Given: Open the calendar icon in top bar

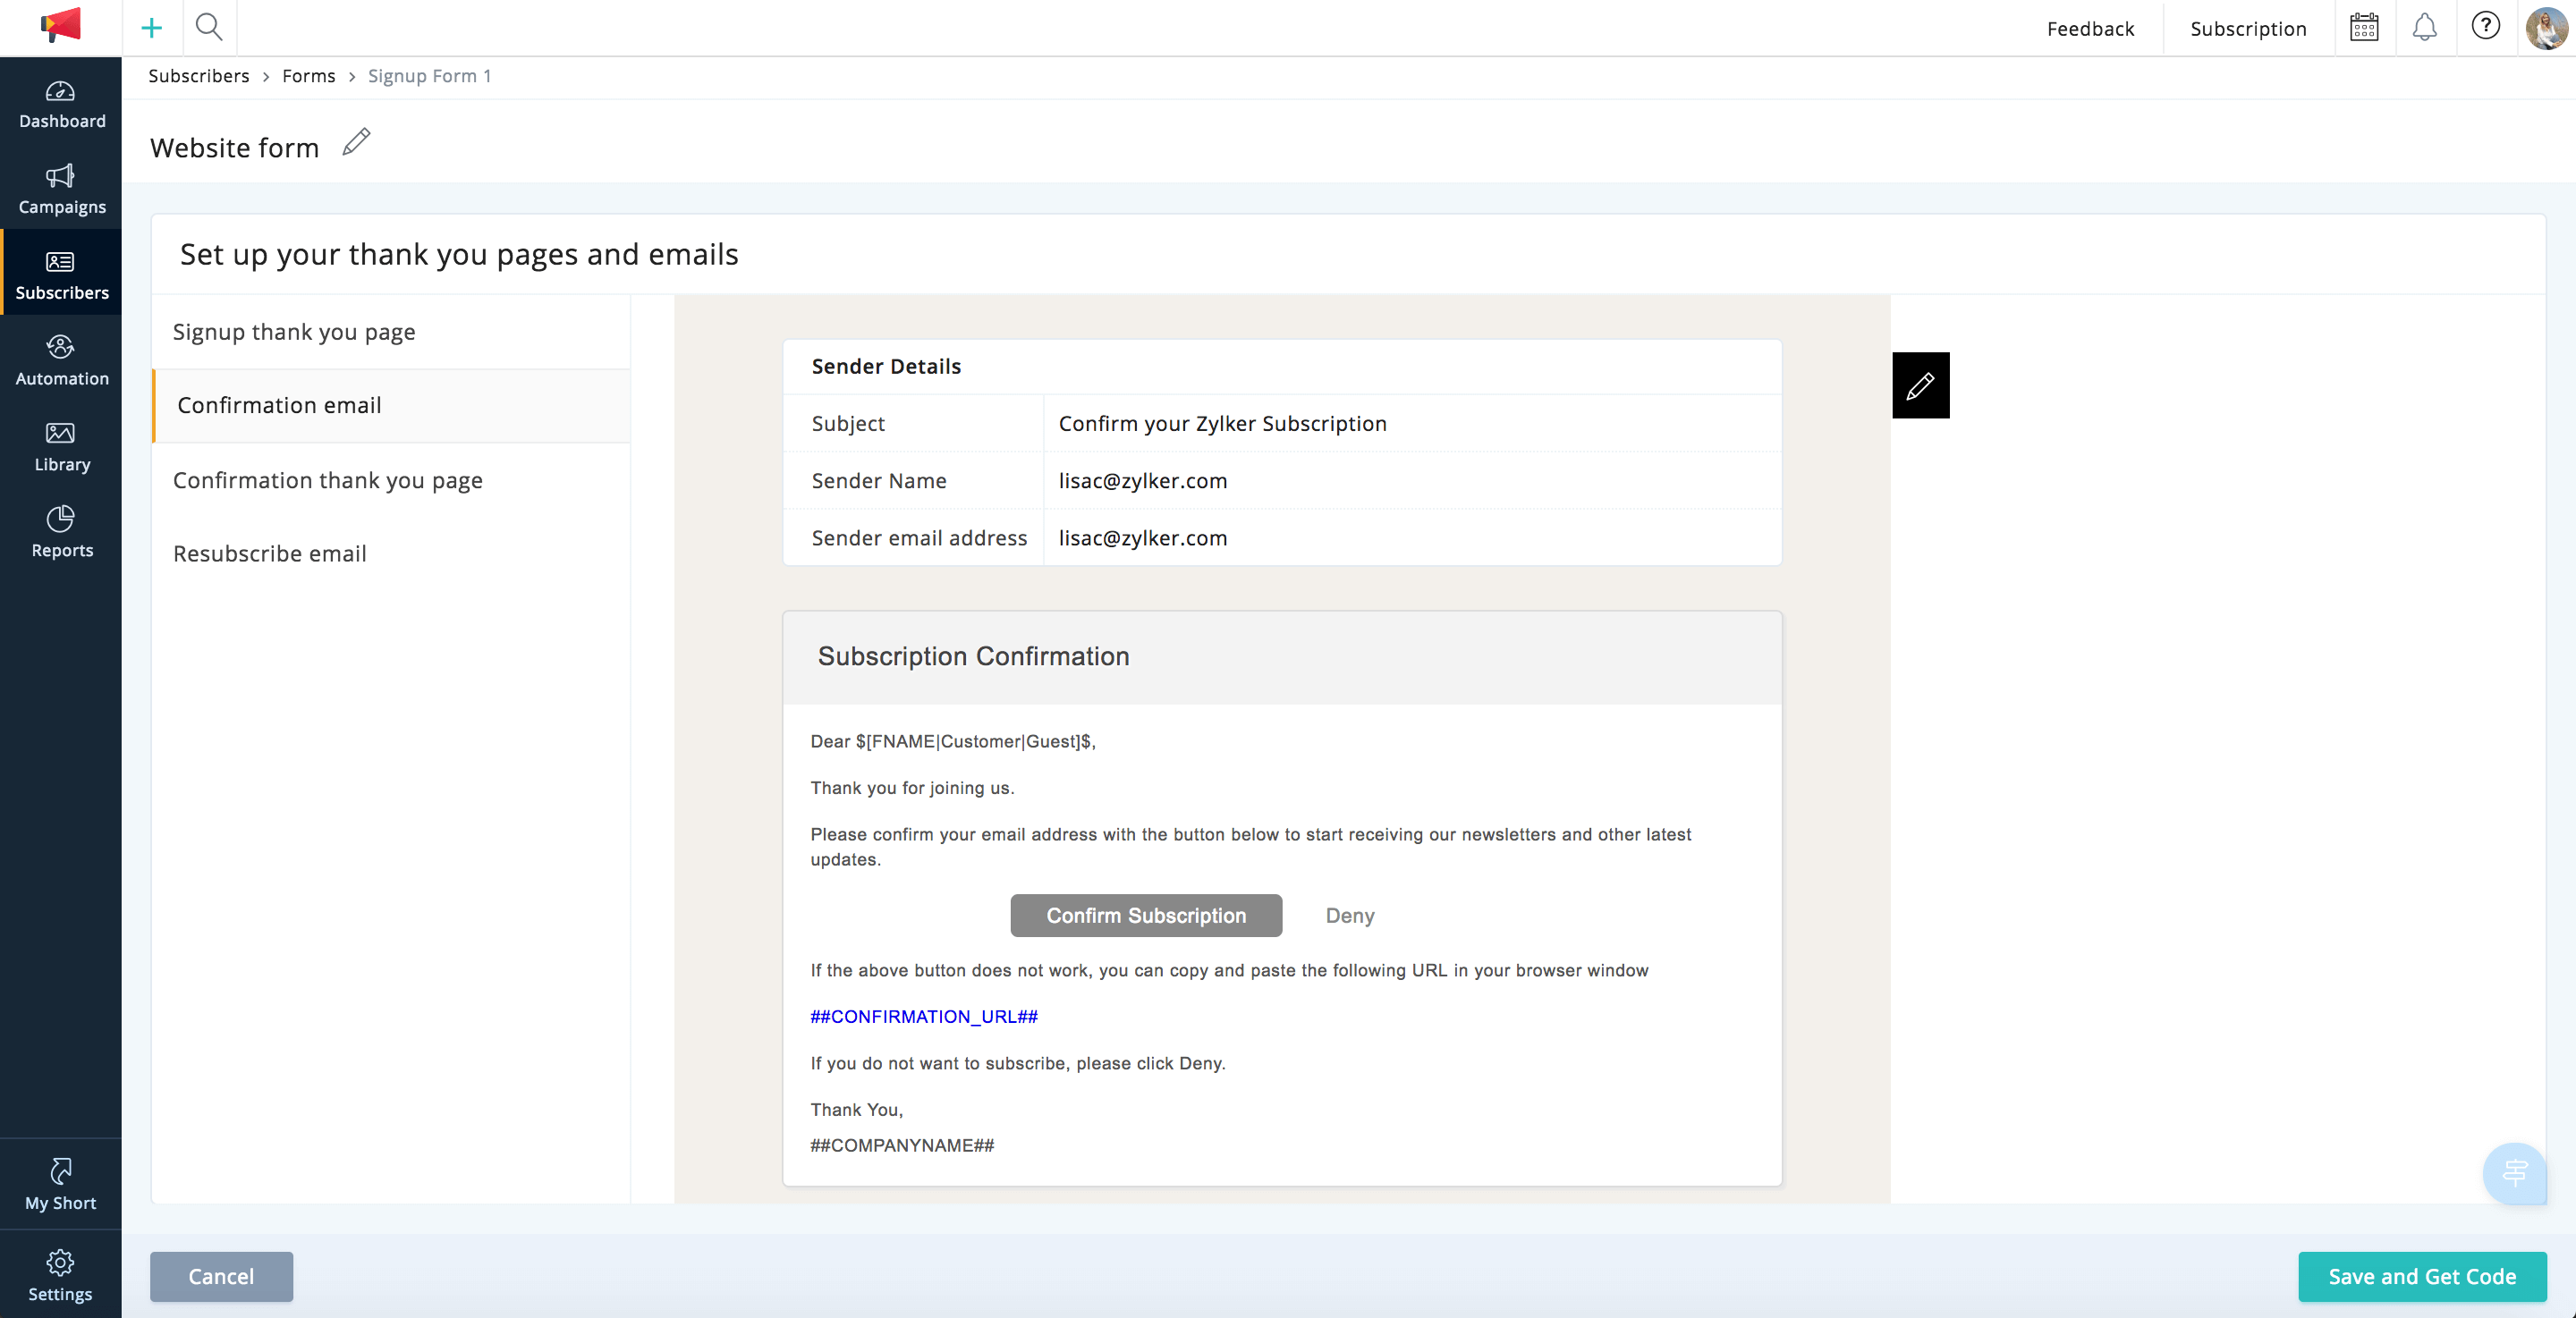Looking at the screenshot, I should [2364, 27].
